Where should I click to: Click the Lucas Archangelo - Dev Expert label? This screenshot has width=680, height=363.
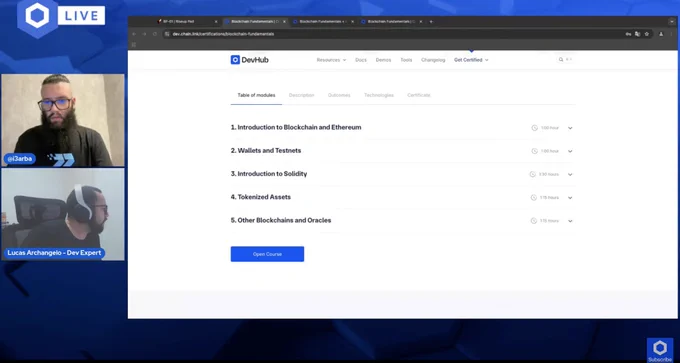[54, 253]
